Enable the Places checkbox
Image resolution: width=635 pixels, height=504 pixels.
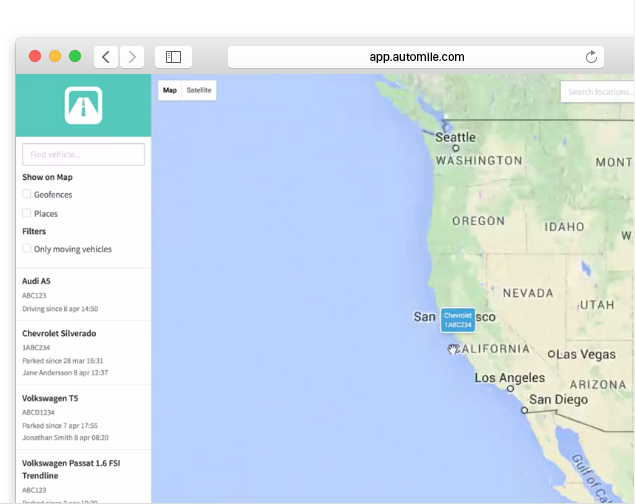click(27, 214)
